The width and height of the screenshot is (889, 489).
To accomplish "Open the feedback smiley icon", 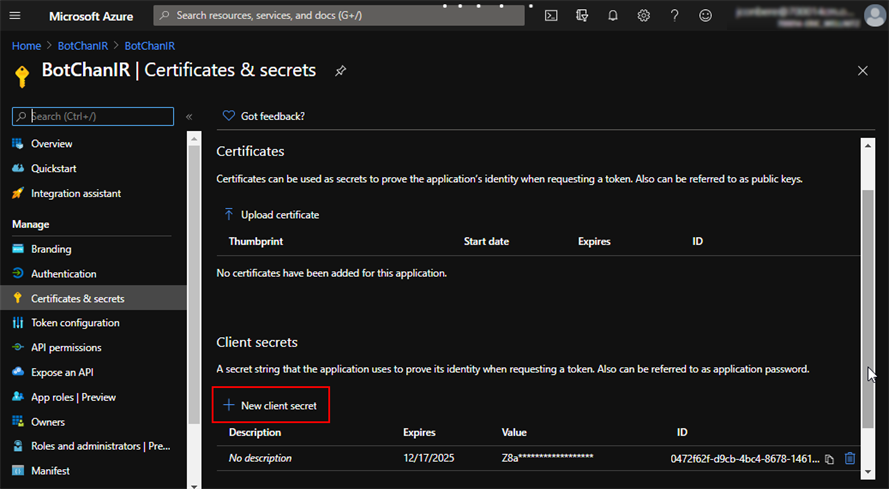I will (705, 15).
